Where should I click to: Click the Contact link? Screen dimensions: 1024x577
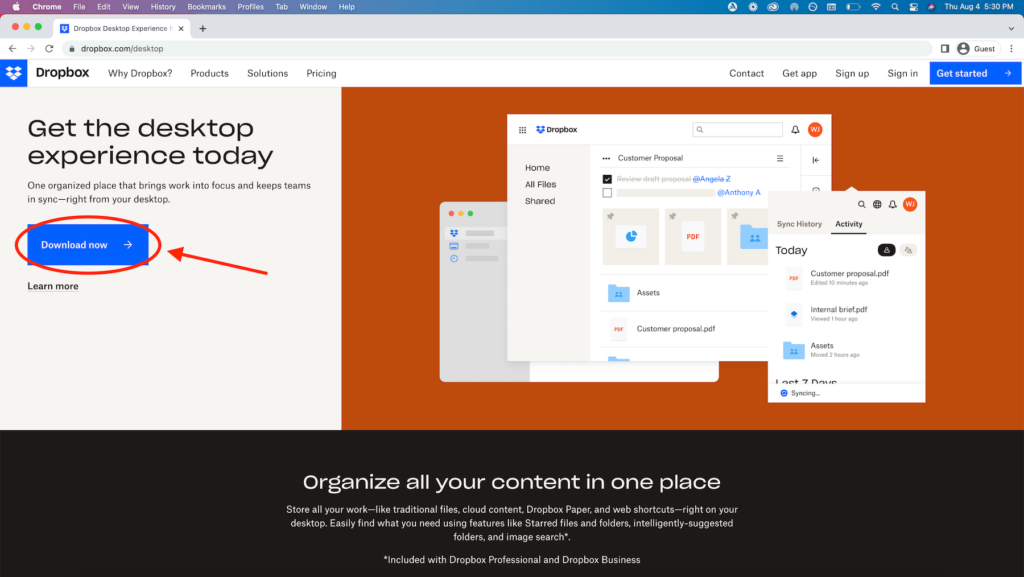point(746,74)
